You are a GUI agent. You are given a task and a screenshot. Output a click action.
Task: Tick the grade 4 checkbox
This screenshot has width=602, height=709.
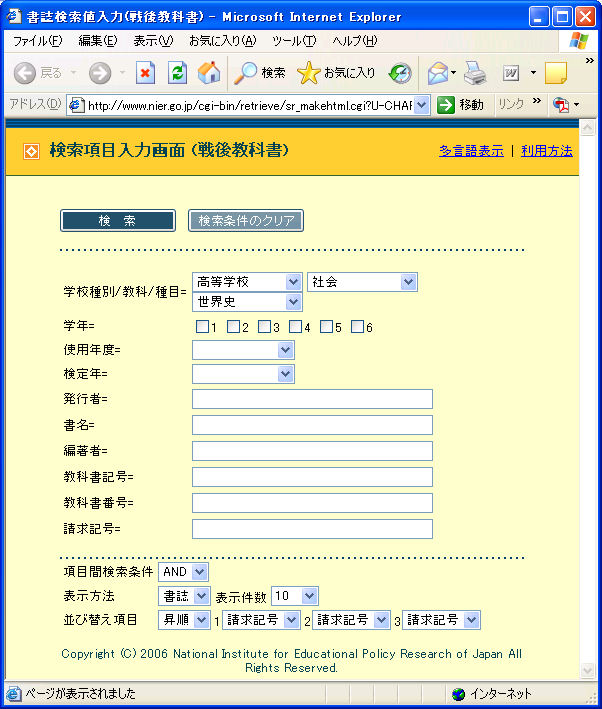tap(295, 327)
